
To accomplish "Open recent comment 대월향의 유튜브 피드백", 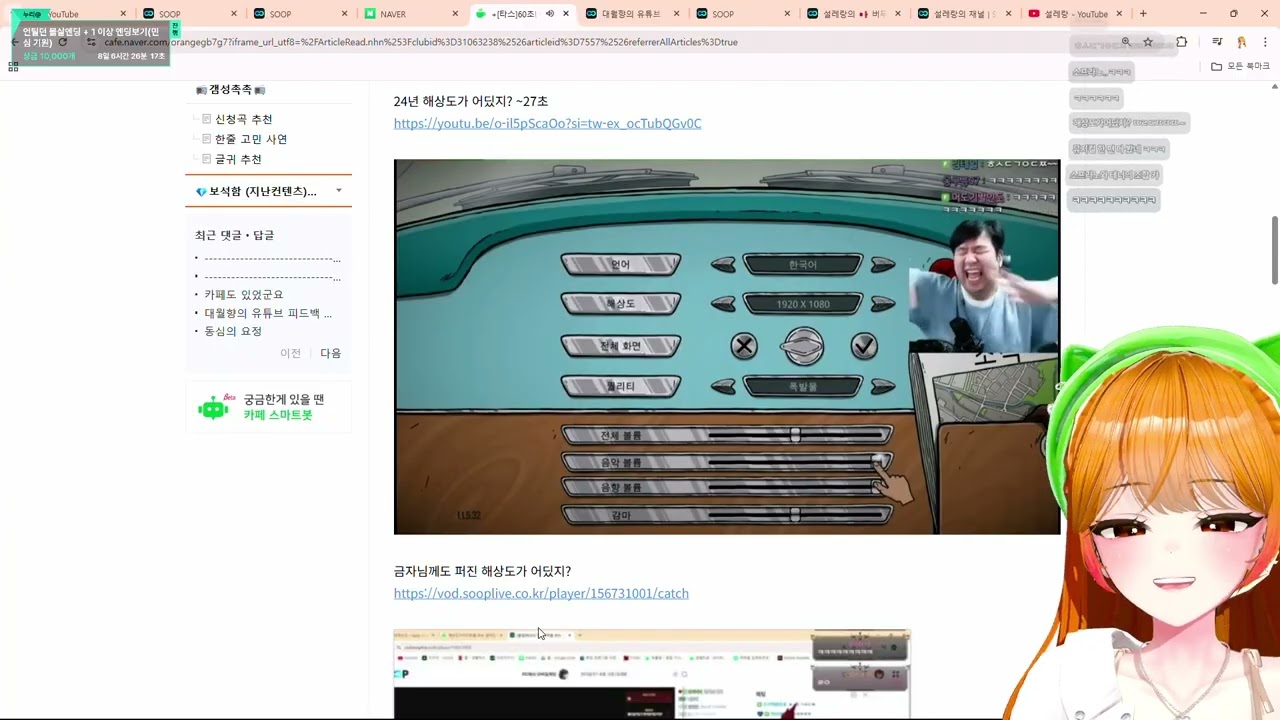I will click(x=268, y=313).
